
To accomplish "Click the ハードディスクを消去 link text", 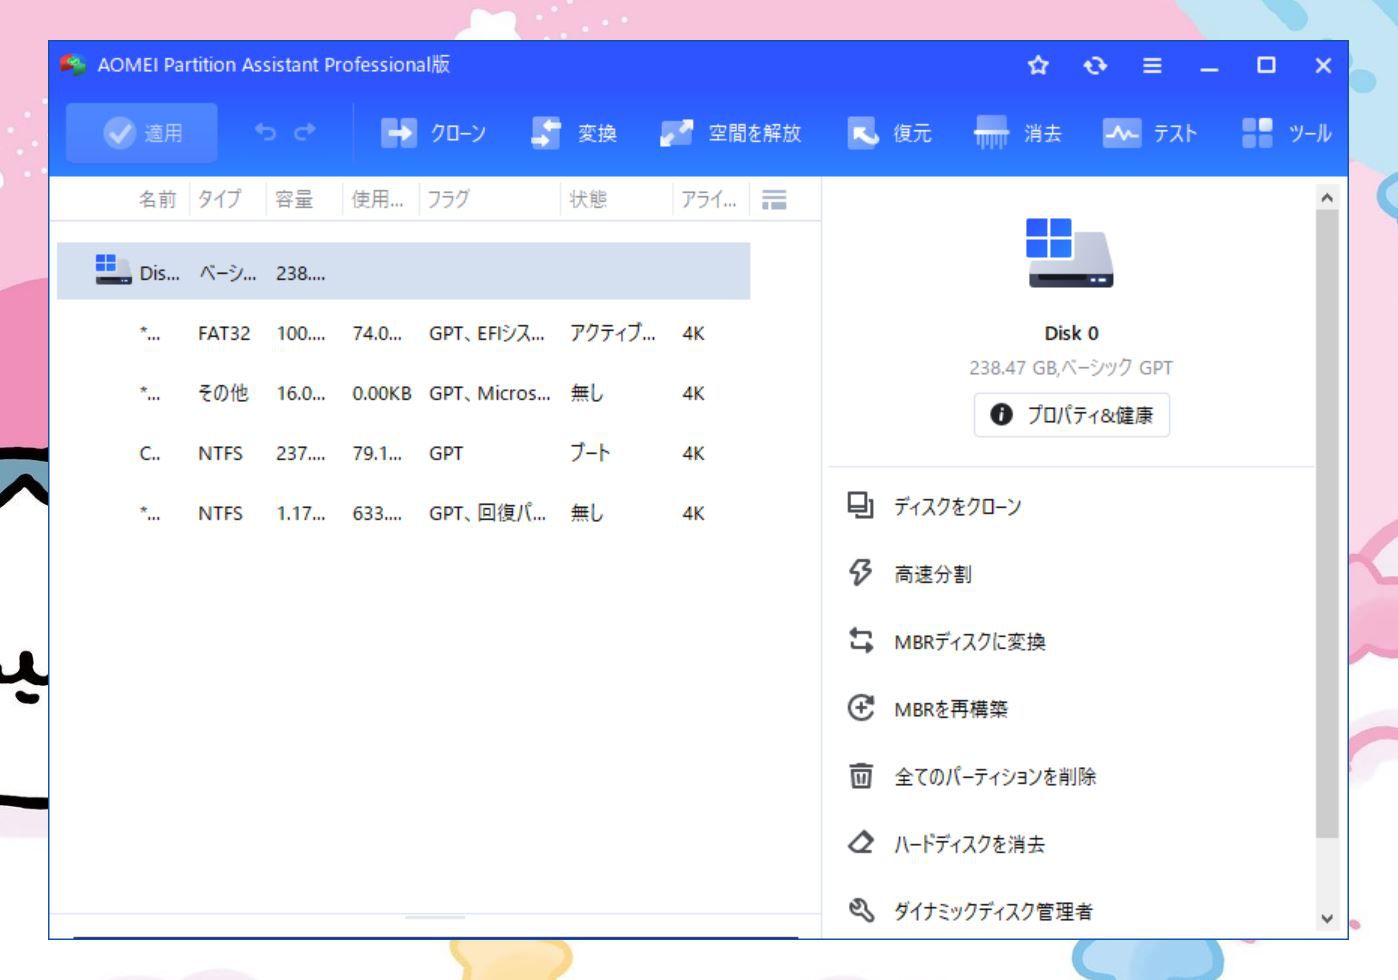I will tap(969, 844).
